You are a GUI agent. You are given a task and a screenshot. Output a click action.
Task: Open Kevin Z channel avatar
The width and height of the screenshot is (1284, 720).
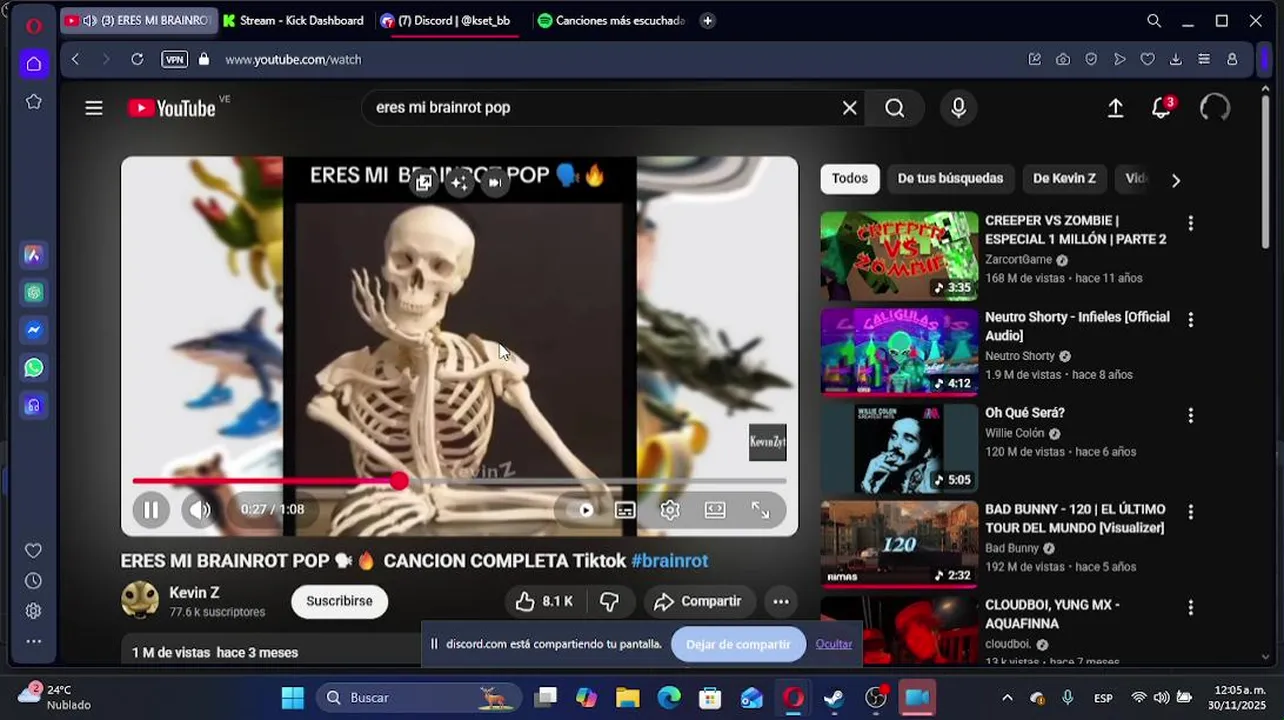pyautogui.click(x=140, y=600)
